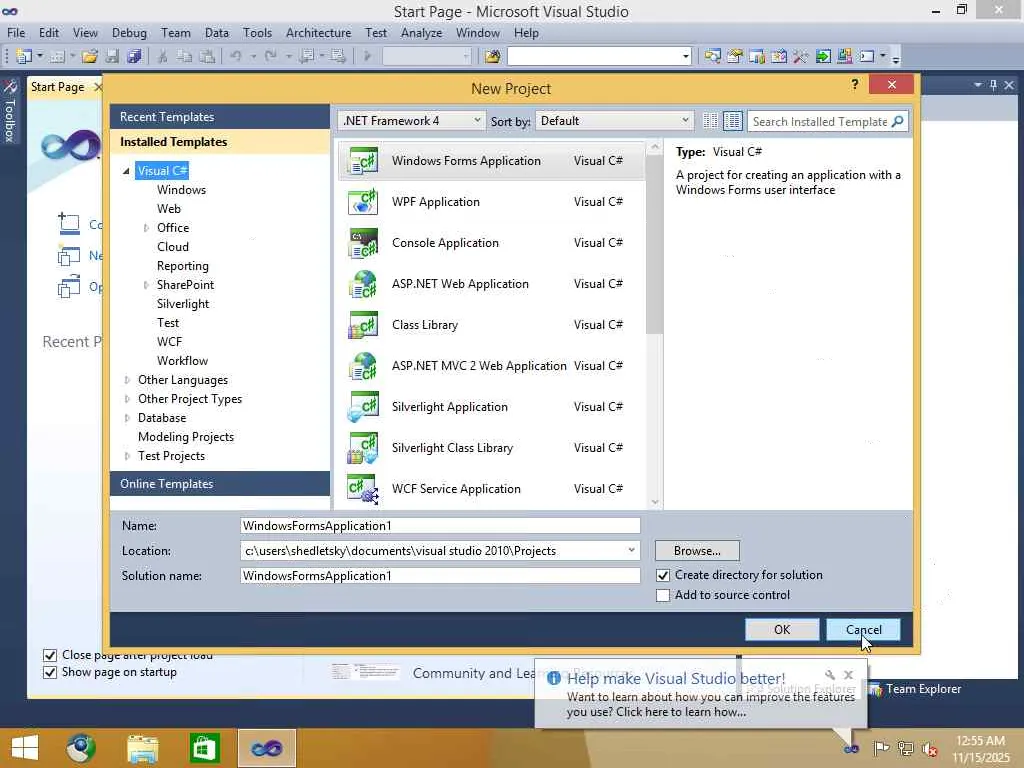Open the toolbar find combo box dropdown
Viewport: 1024px width, 768px height.
(x=686, y=56)
